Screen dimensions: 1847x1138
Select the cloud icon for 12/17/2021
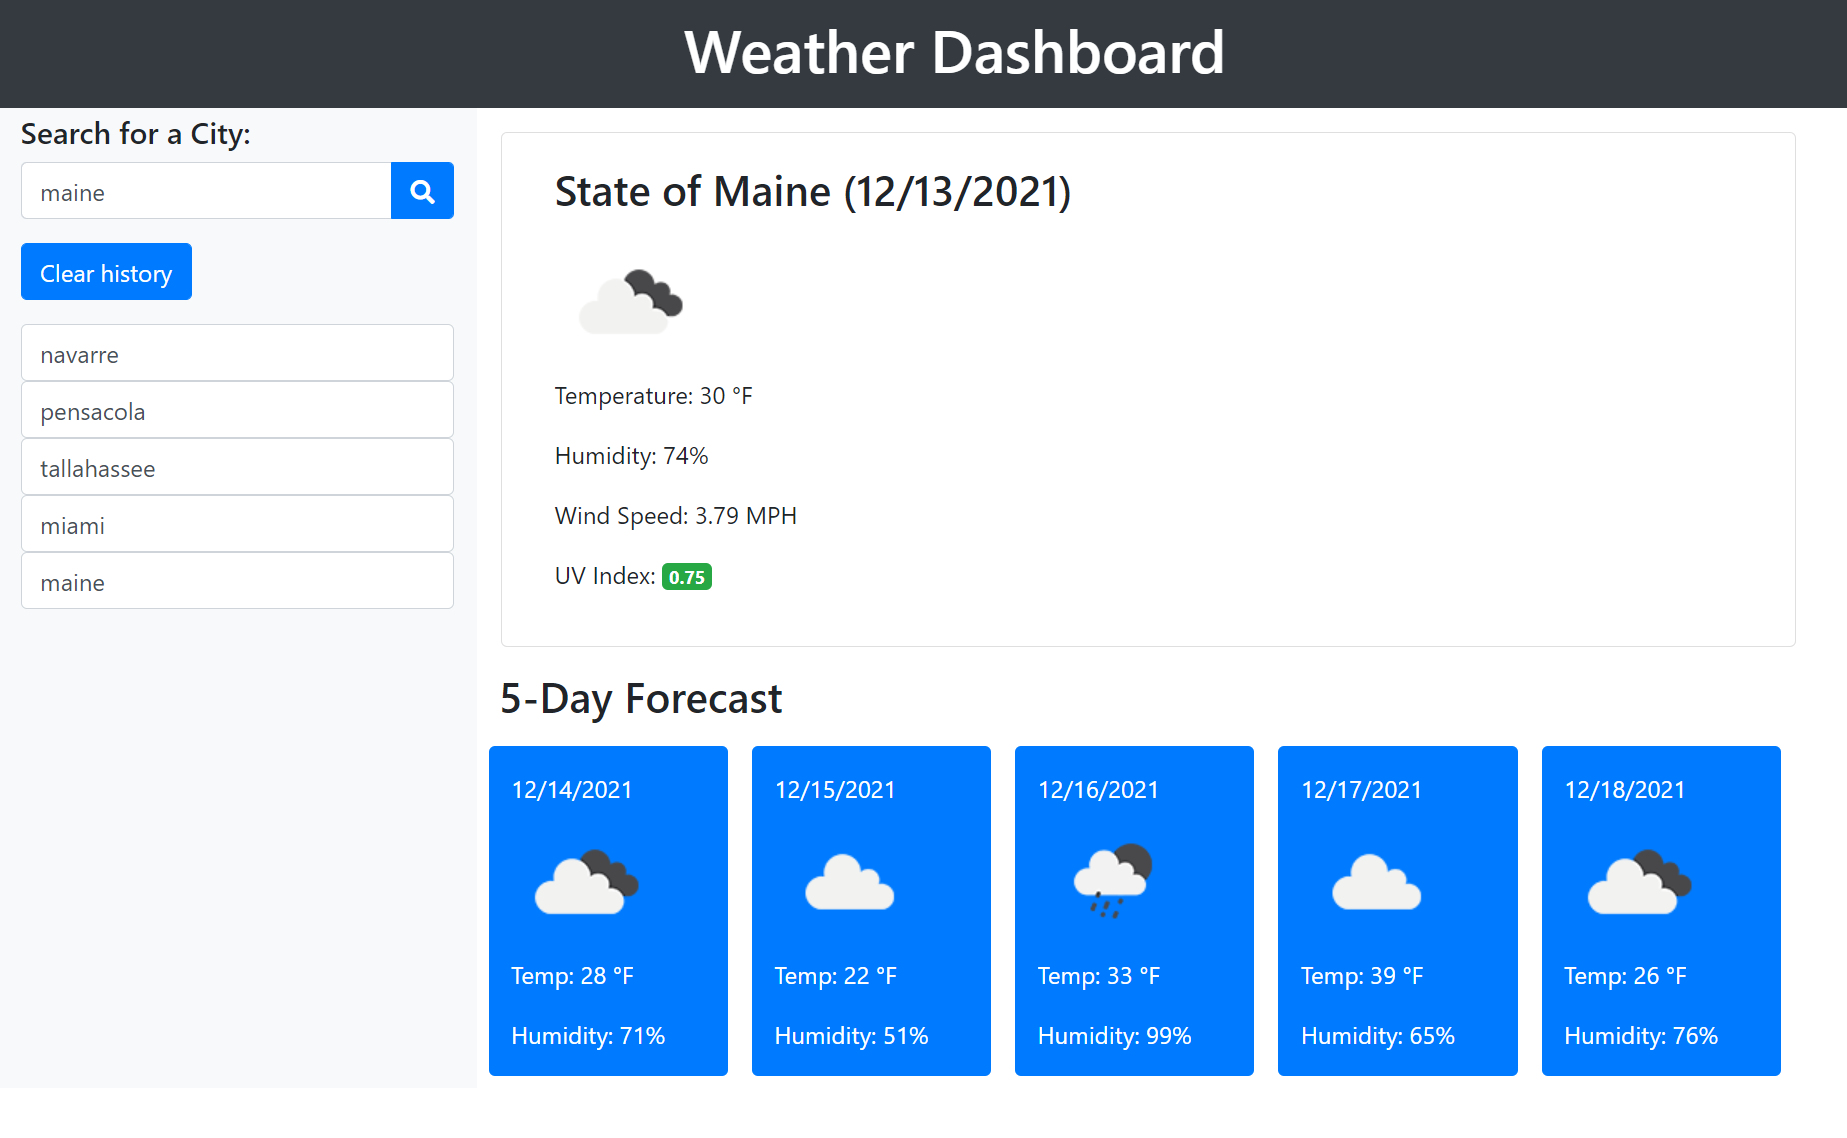click(x=1375, y=883)
